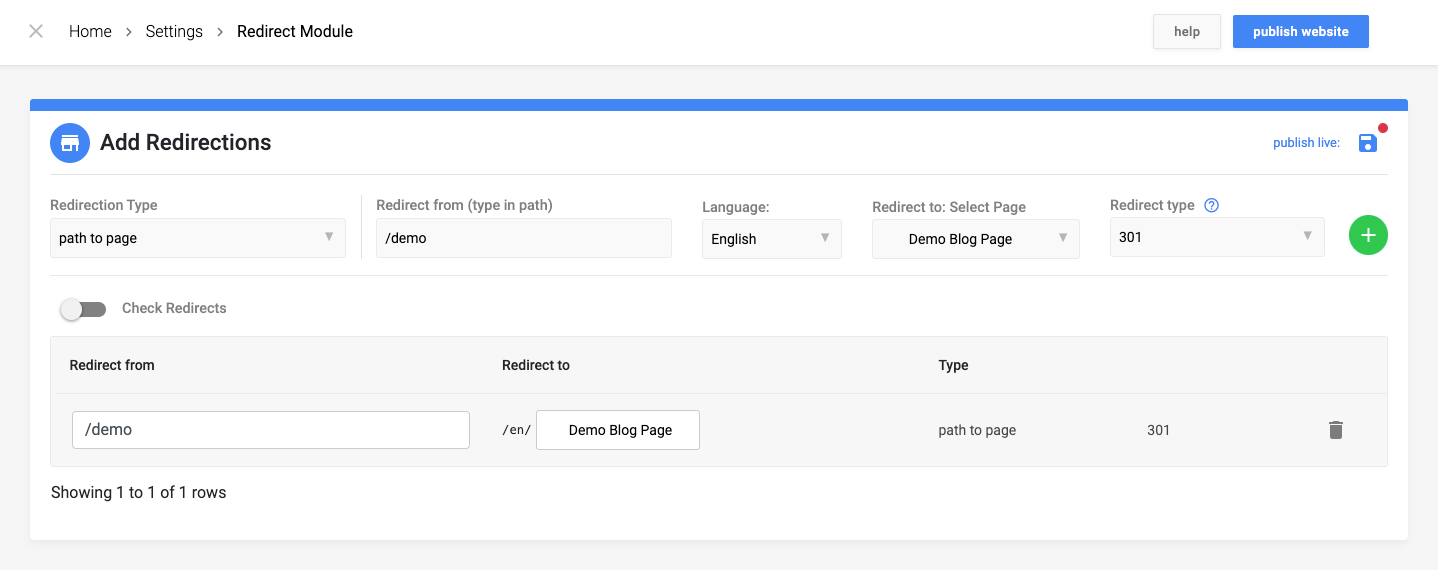Click the Redirect Module breadcrumb item
Image resolution: width=1438 pixels, height=570 pixels.
pyautogui.click(x=295, y=31)
